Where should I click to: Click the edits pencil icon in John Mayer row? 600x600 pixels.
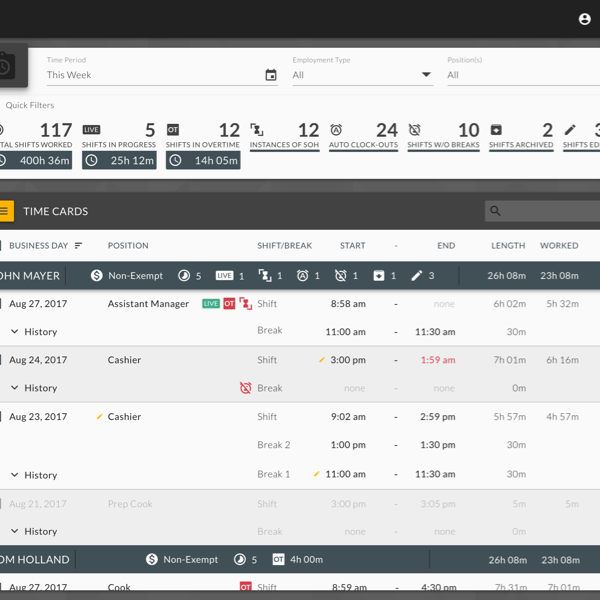[x=417, y=276]
